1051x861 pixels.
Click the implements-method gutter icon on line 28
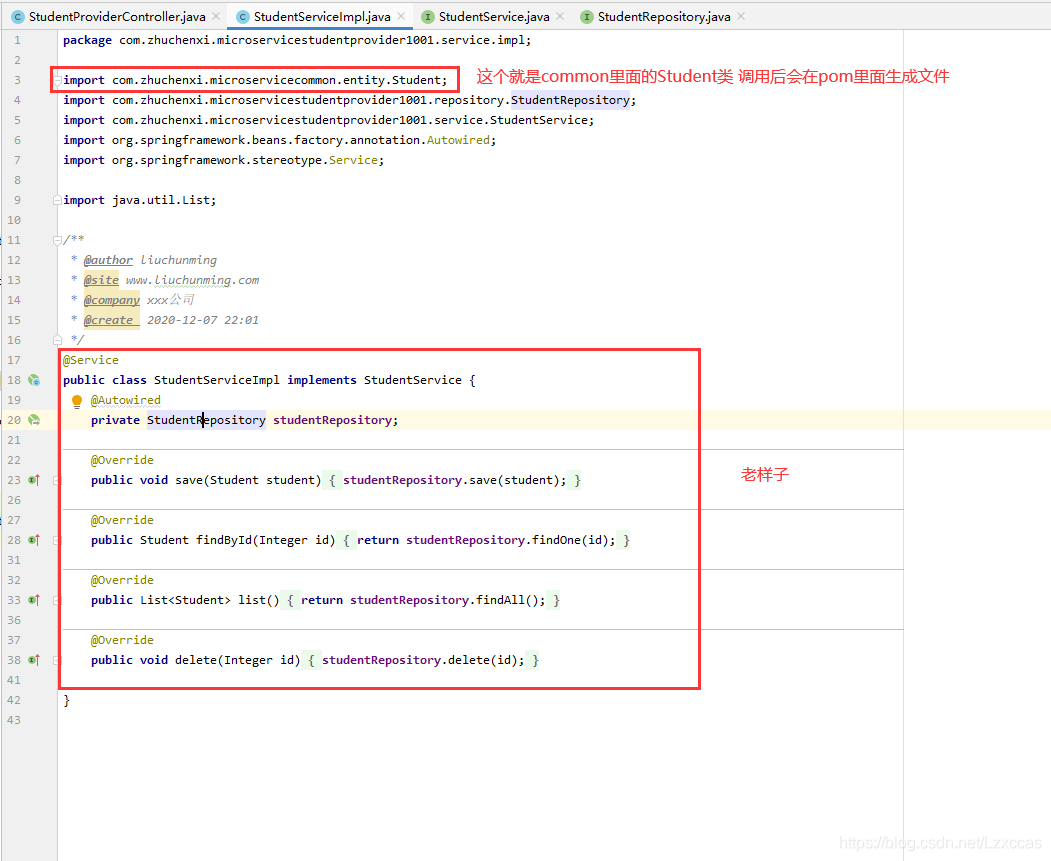(34, 540)
